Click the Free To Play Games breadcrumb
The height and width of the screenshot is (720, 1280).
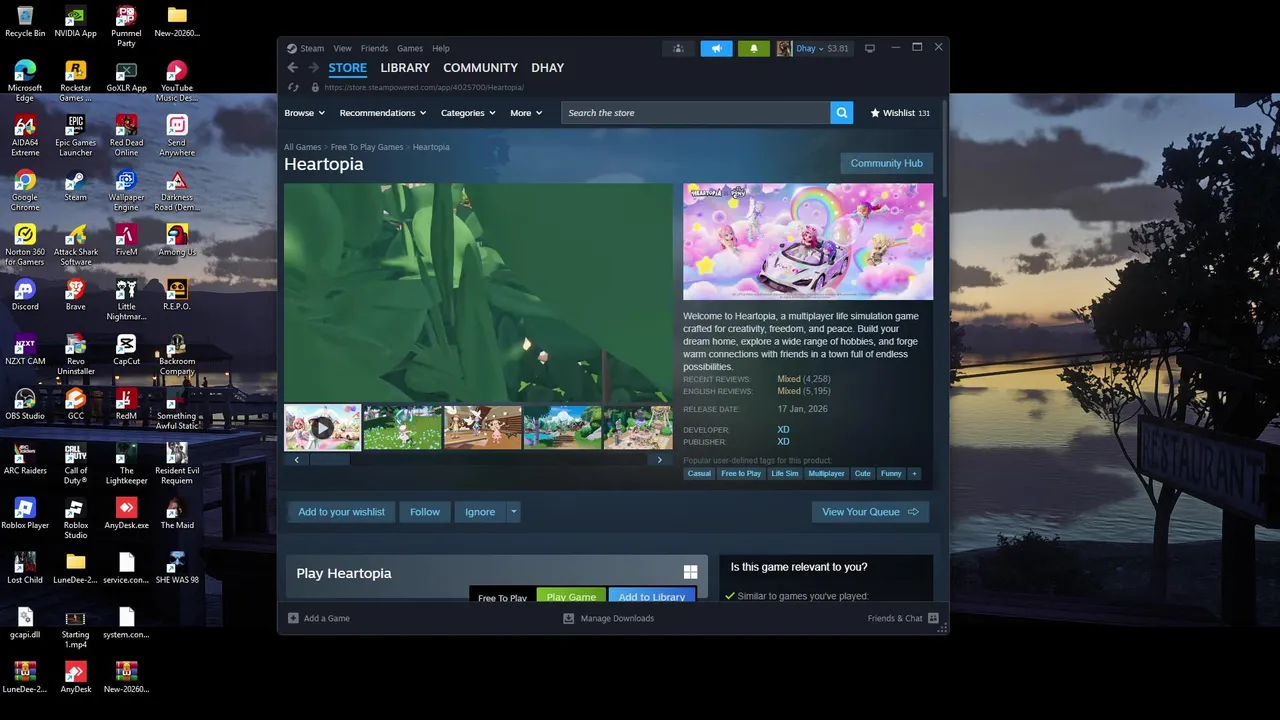(x=367, y=147)
